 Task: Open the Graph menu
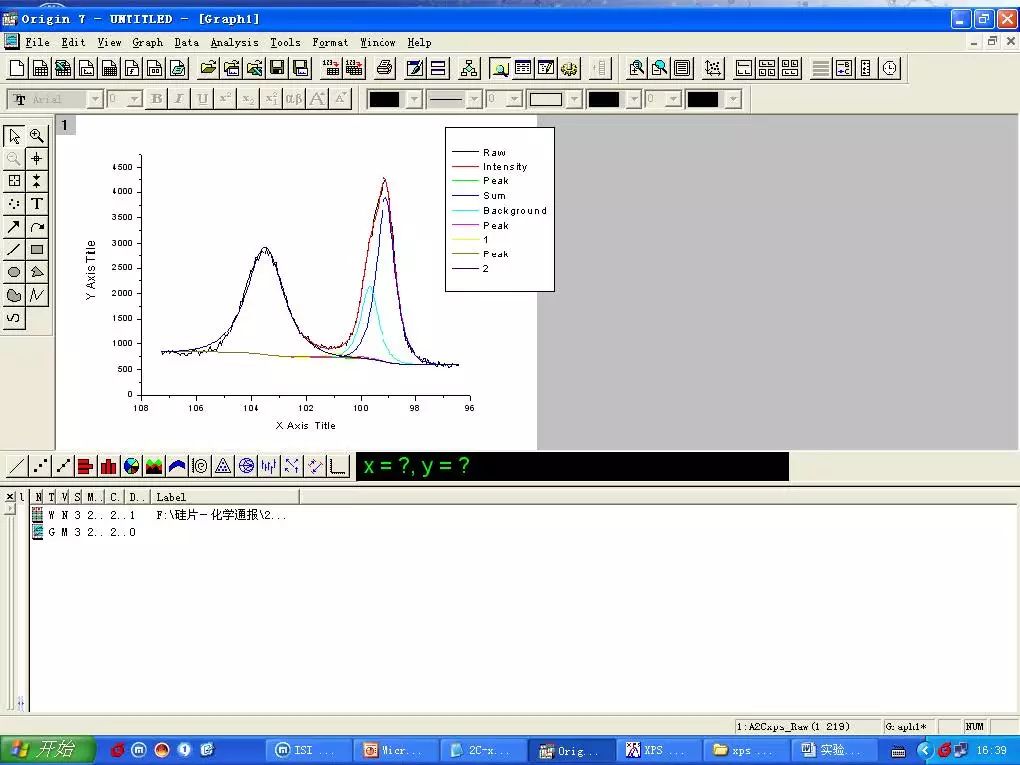(x=148, y=42)
